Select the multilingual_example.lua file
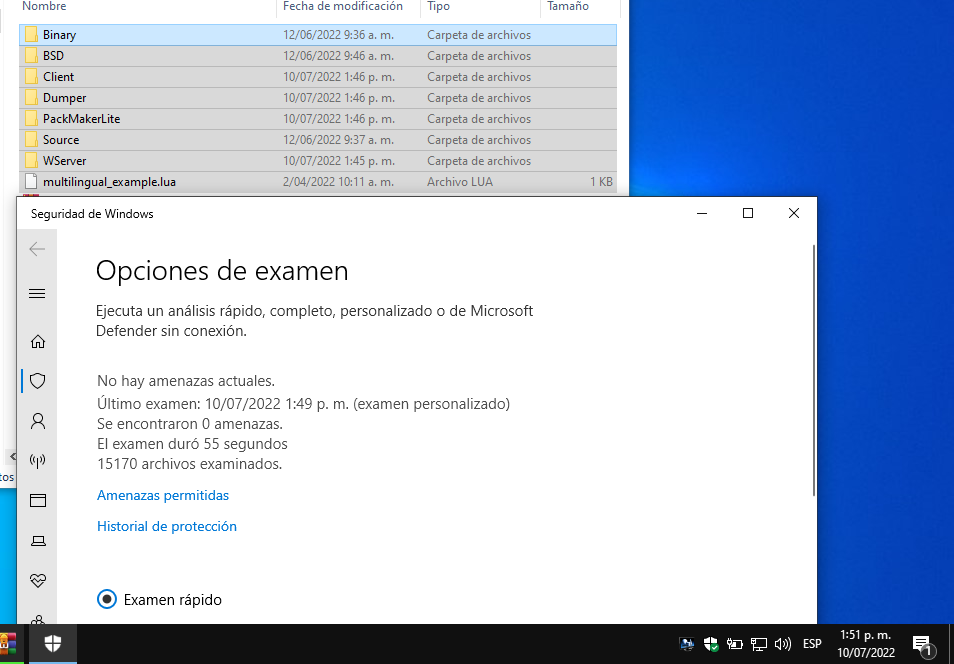This screenshot has width=954, height=664. point(109,182)
